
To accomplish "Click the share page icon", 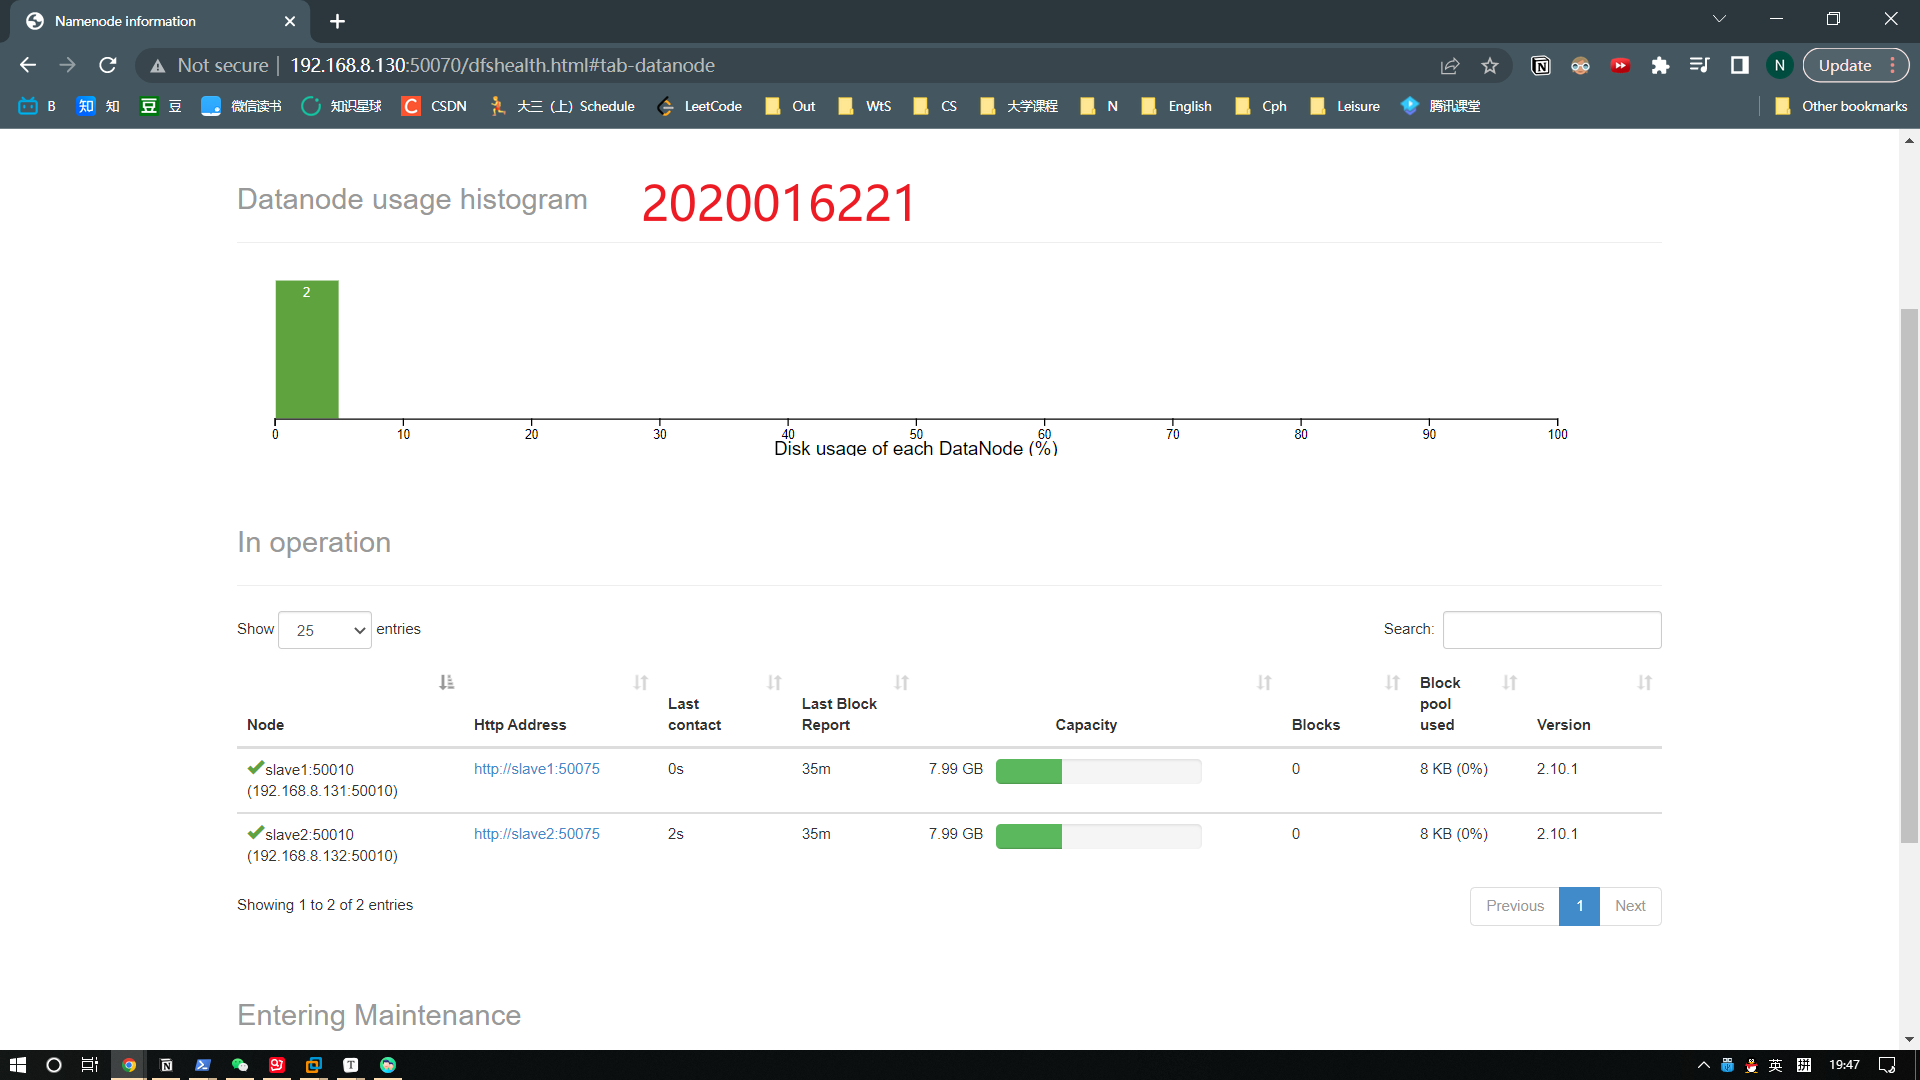I will [x=1449, y=66].
